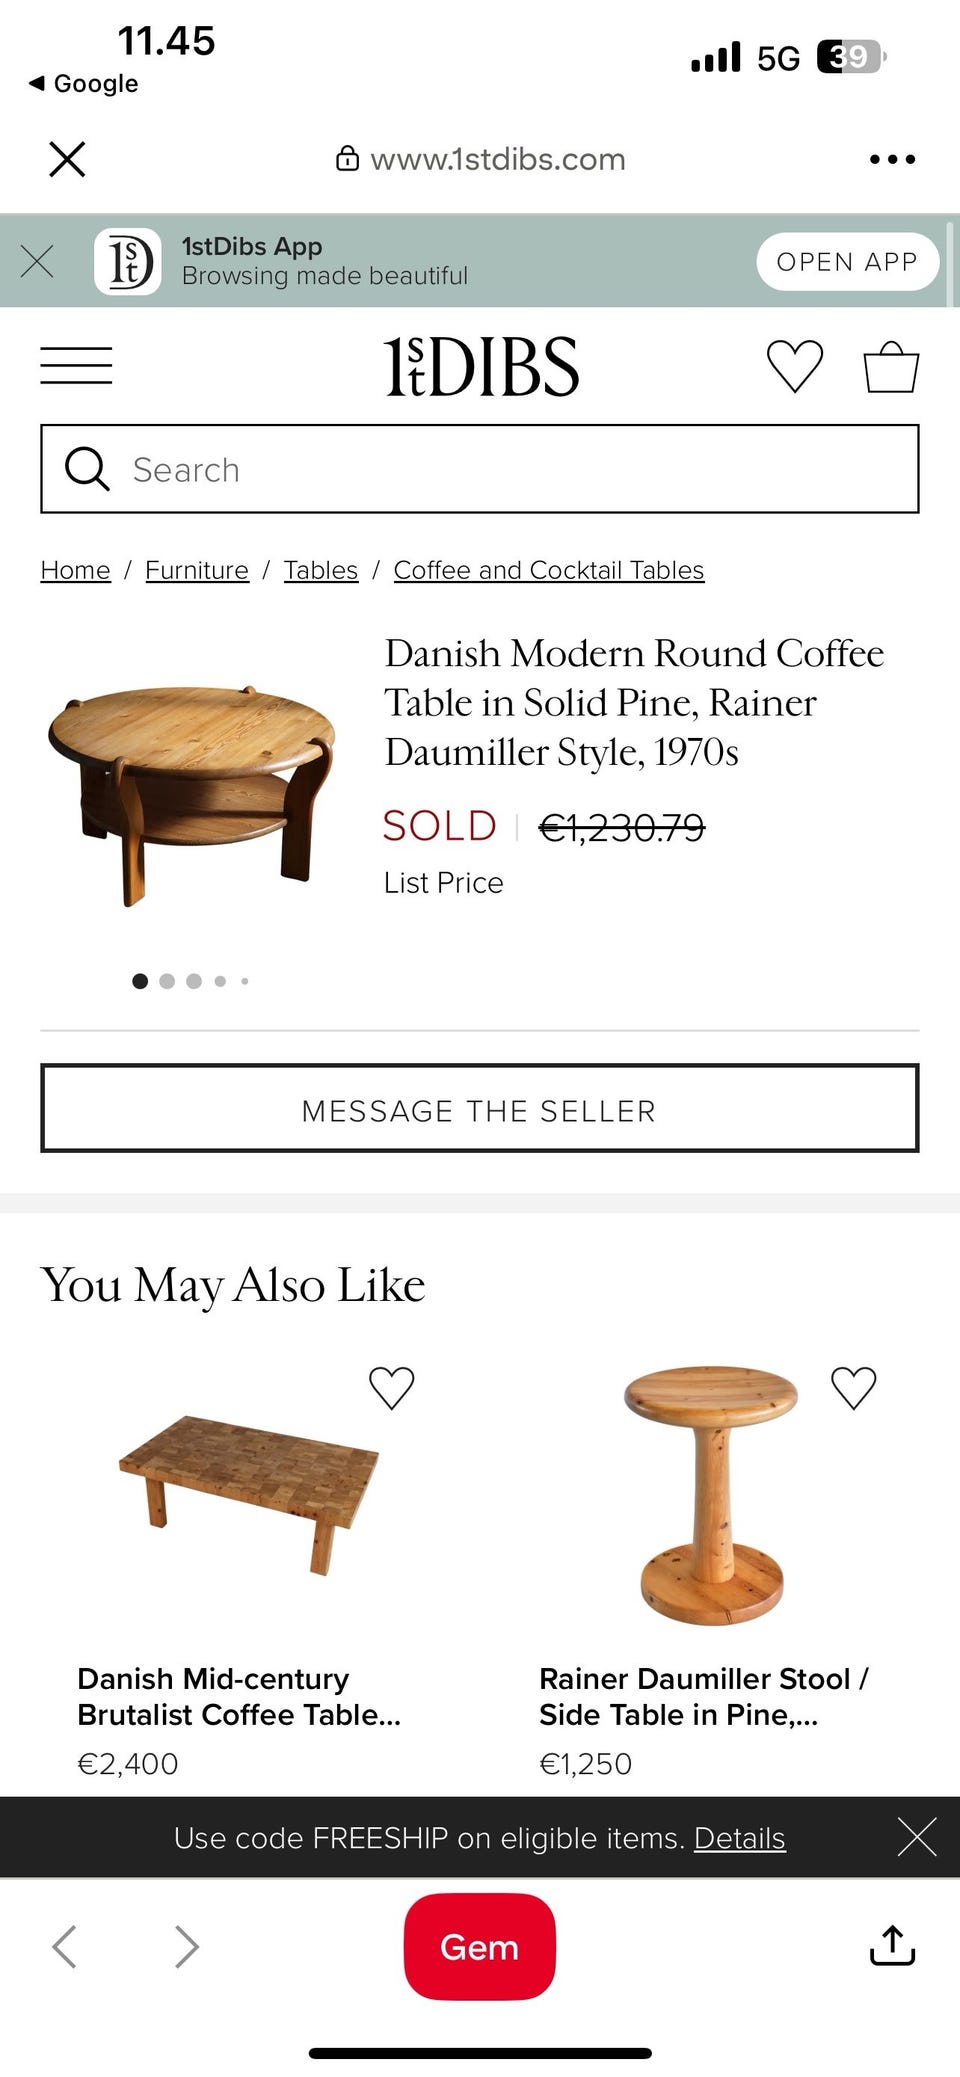Favorite the Danish Brutalist Coffee Table
Screen dimensions: 960x2077
(391, 1388)
